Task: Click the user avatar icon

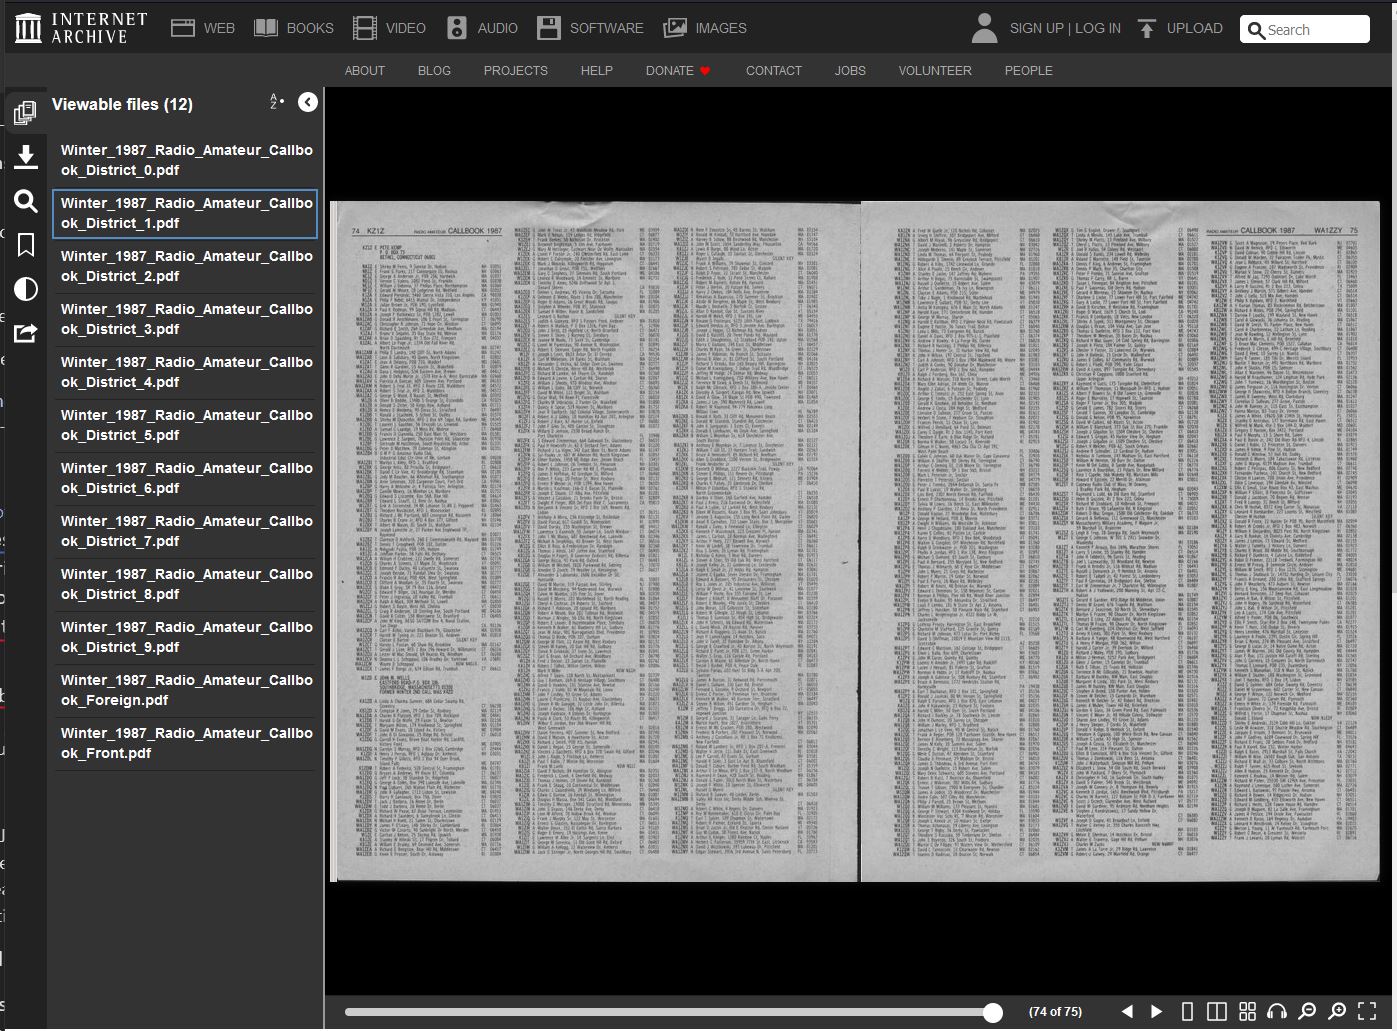Action: tap(985, 28)
